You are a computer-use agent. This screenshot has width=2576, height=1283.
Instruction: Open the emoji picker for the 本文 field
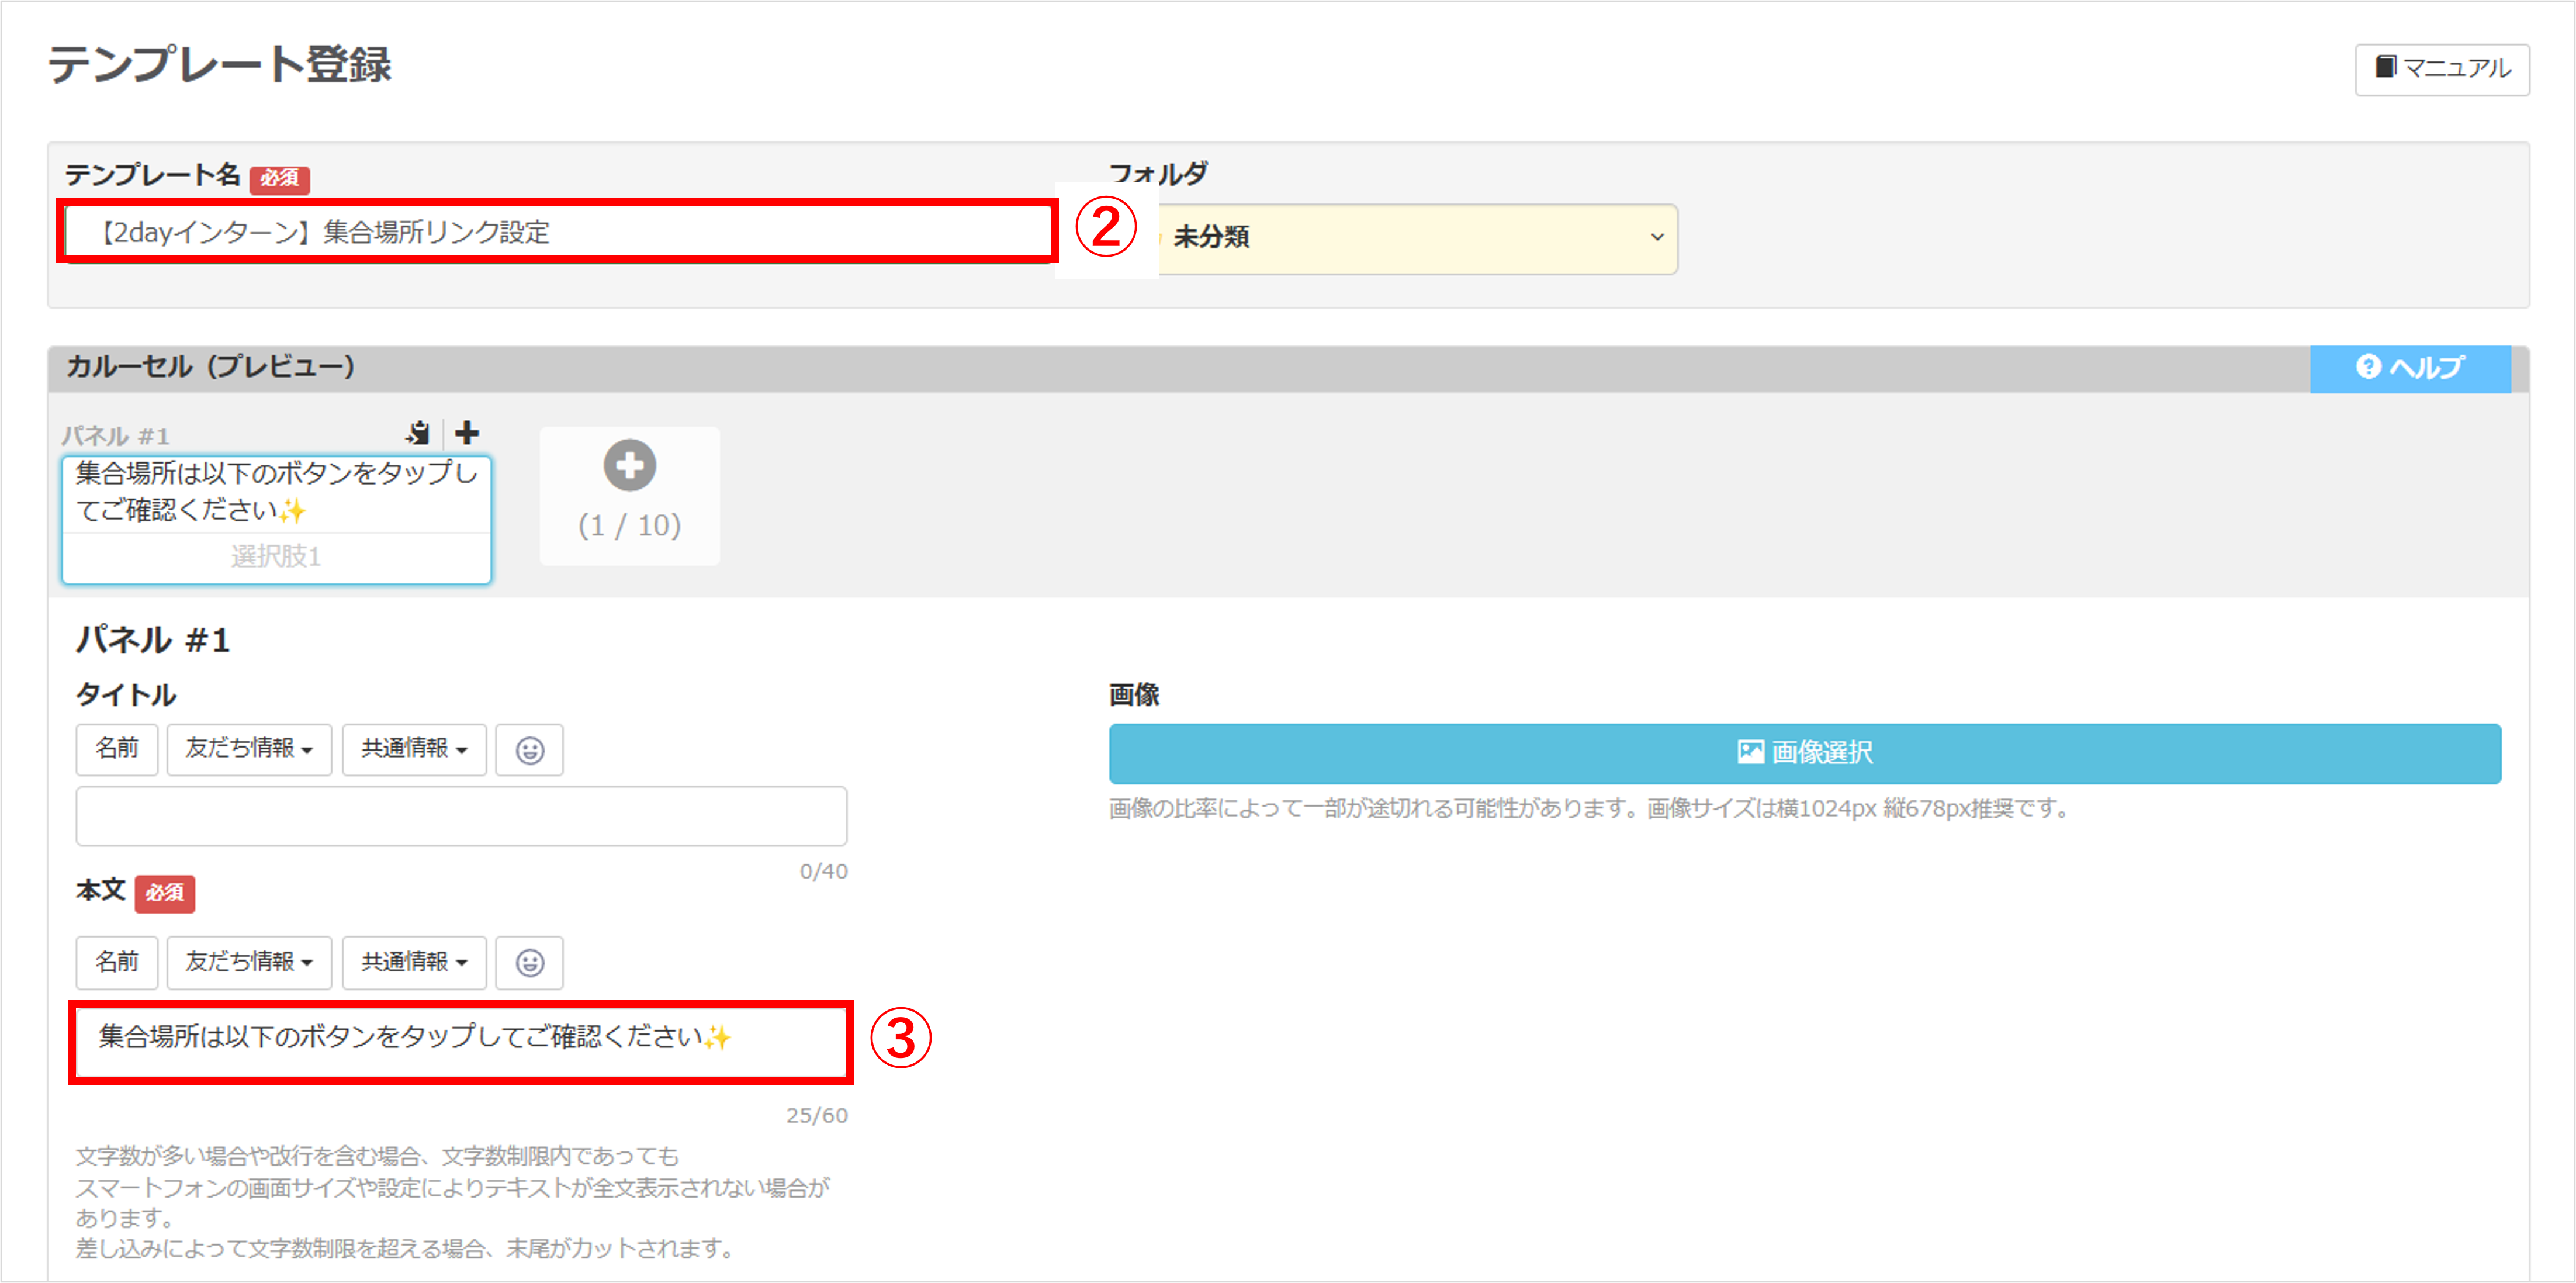pyautogui.click(x=529, y=962)
